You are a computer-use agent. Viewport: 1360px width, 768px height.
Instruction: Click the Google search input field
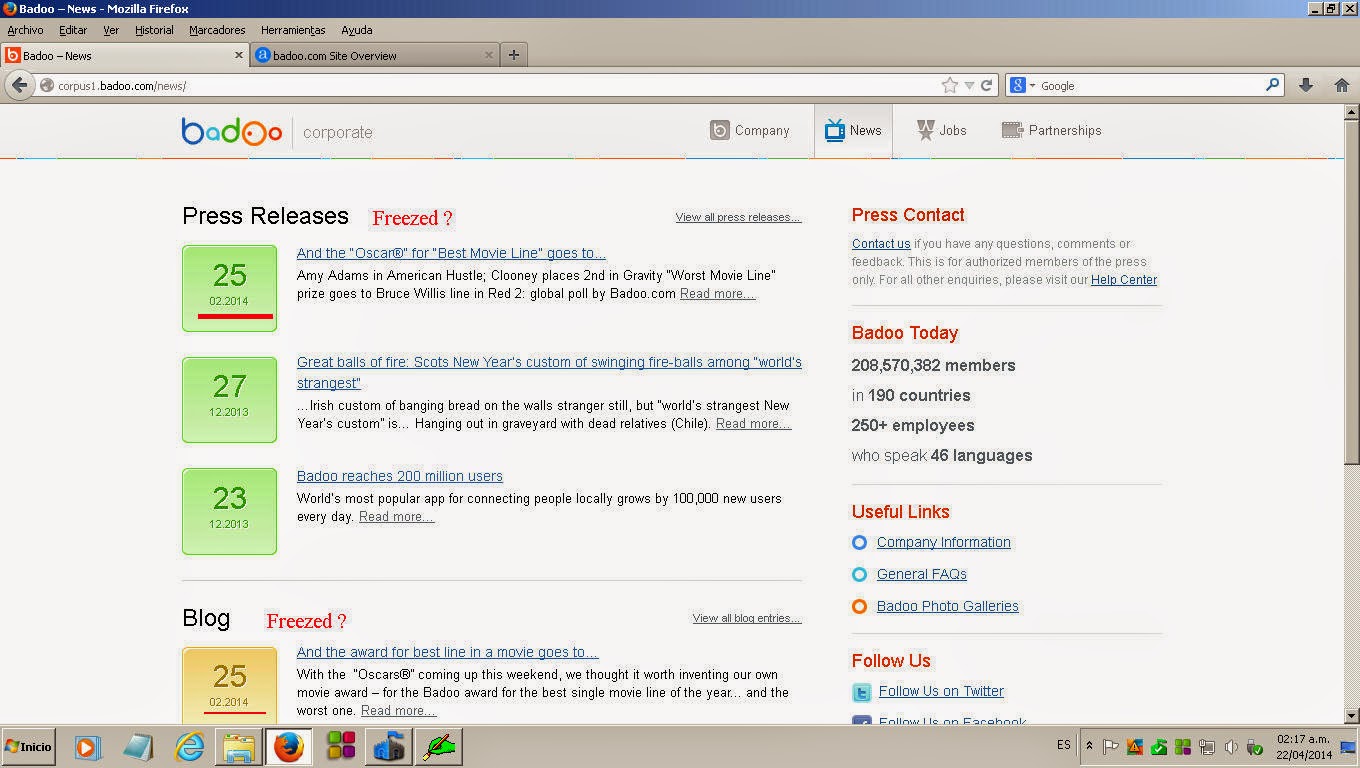click(1150, 86)
